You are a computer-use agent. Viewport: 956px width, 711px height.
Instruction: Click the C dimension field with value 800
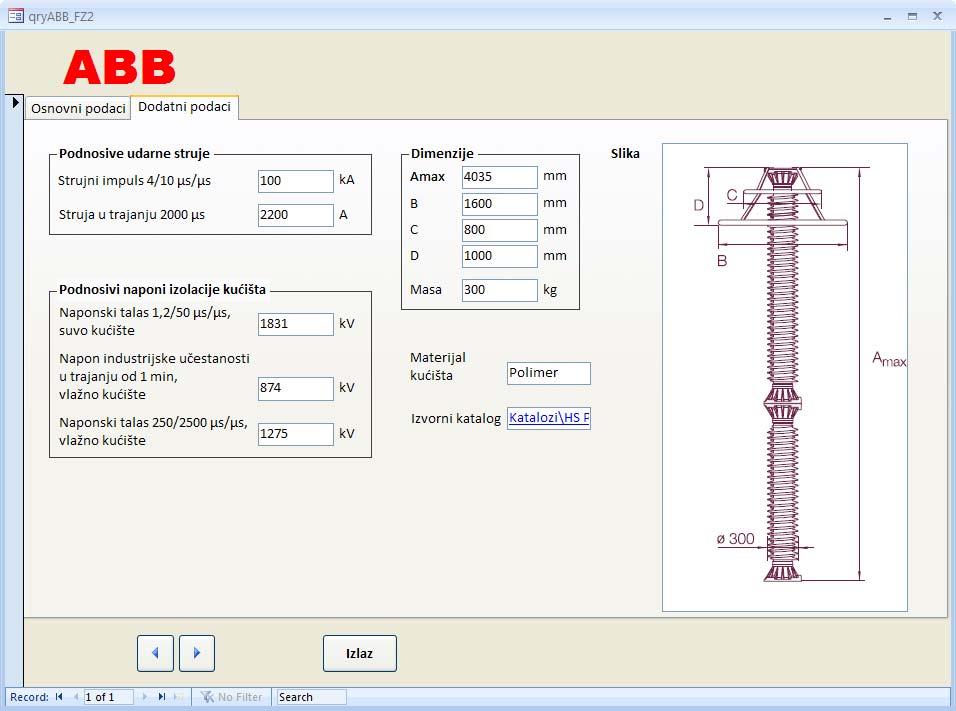pos(499,230)
